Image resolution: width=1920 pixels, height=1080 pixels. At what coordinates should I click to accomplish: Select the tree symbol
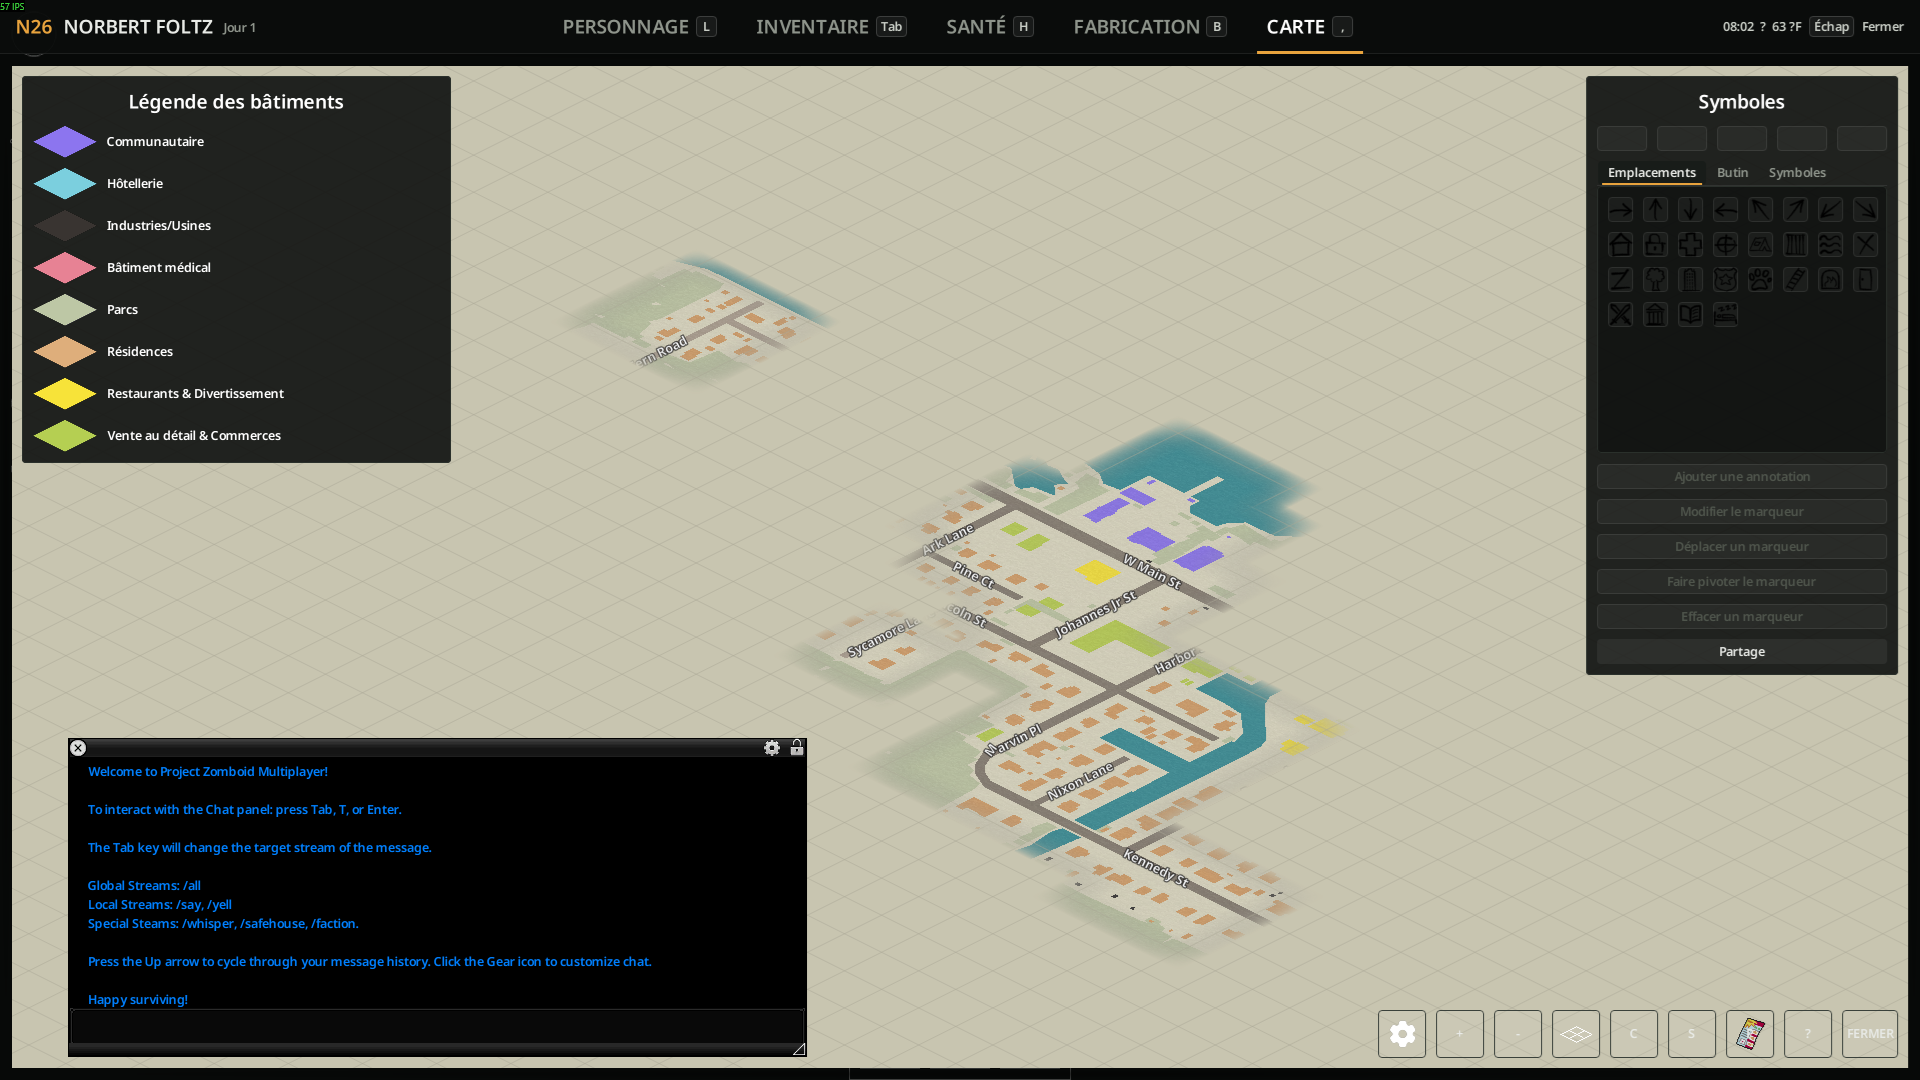[x=1655, y=279]
